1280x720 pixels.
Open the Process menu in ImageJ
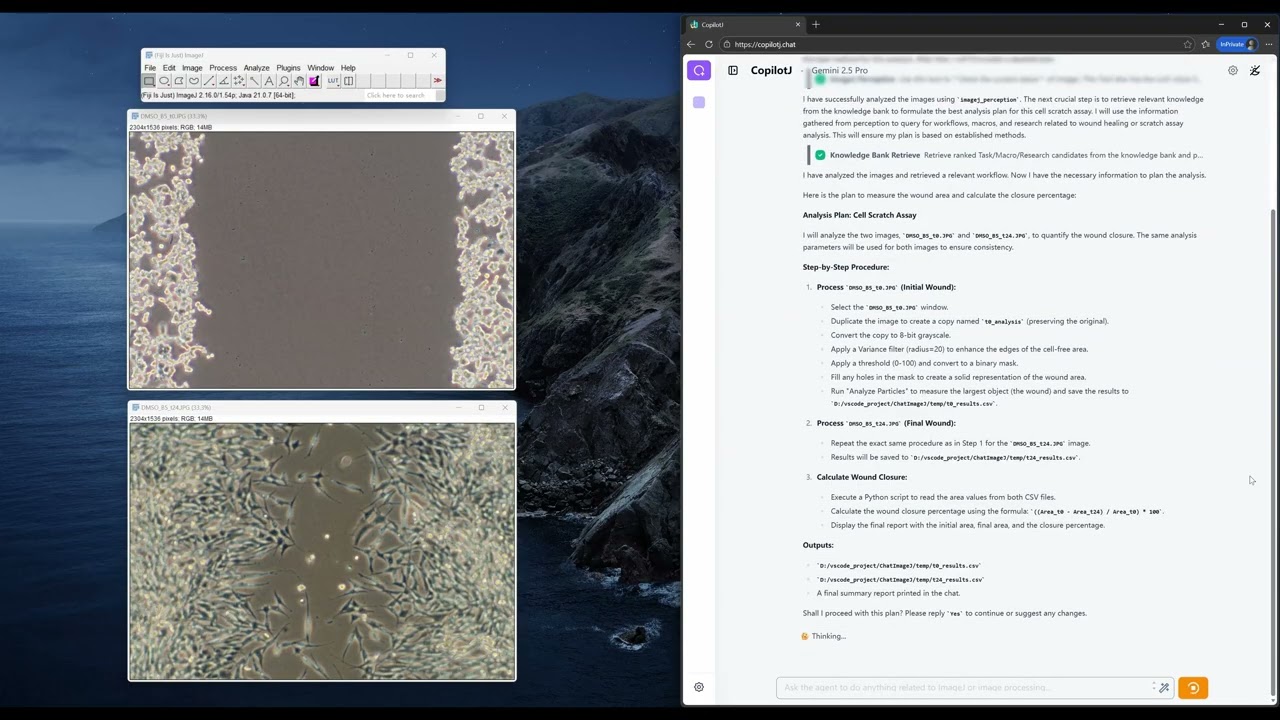pyautogui.click(x=223, y=68)
